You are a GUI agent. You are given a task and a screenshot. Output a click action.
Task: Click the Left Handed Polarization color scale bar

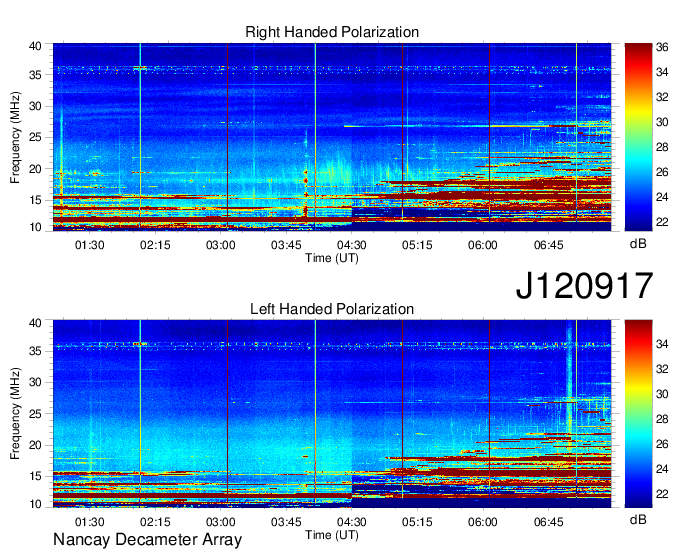(638, 414)
